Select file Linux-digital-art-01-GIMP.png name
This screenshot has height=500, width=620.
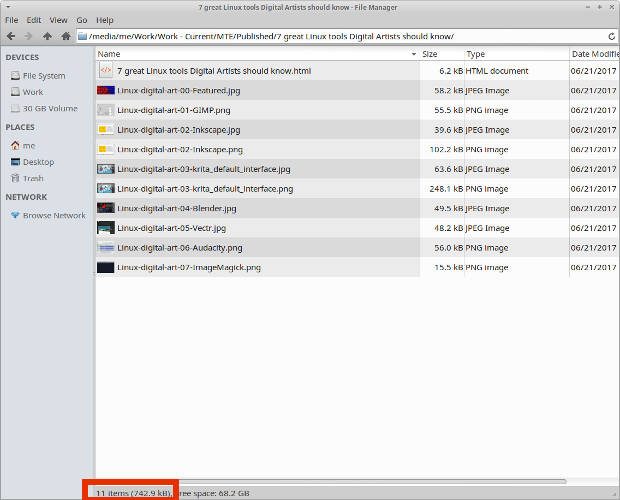click(174, 110)
